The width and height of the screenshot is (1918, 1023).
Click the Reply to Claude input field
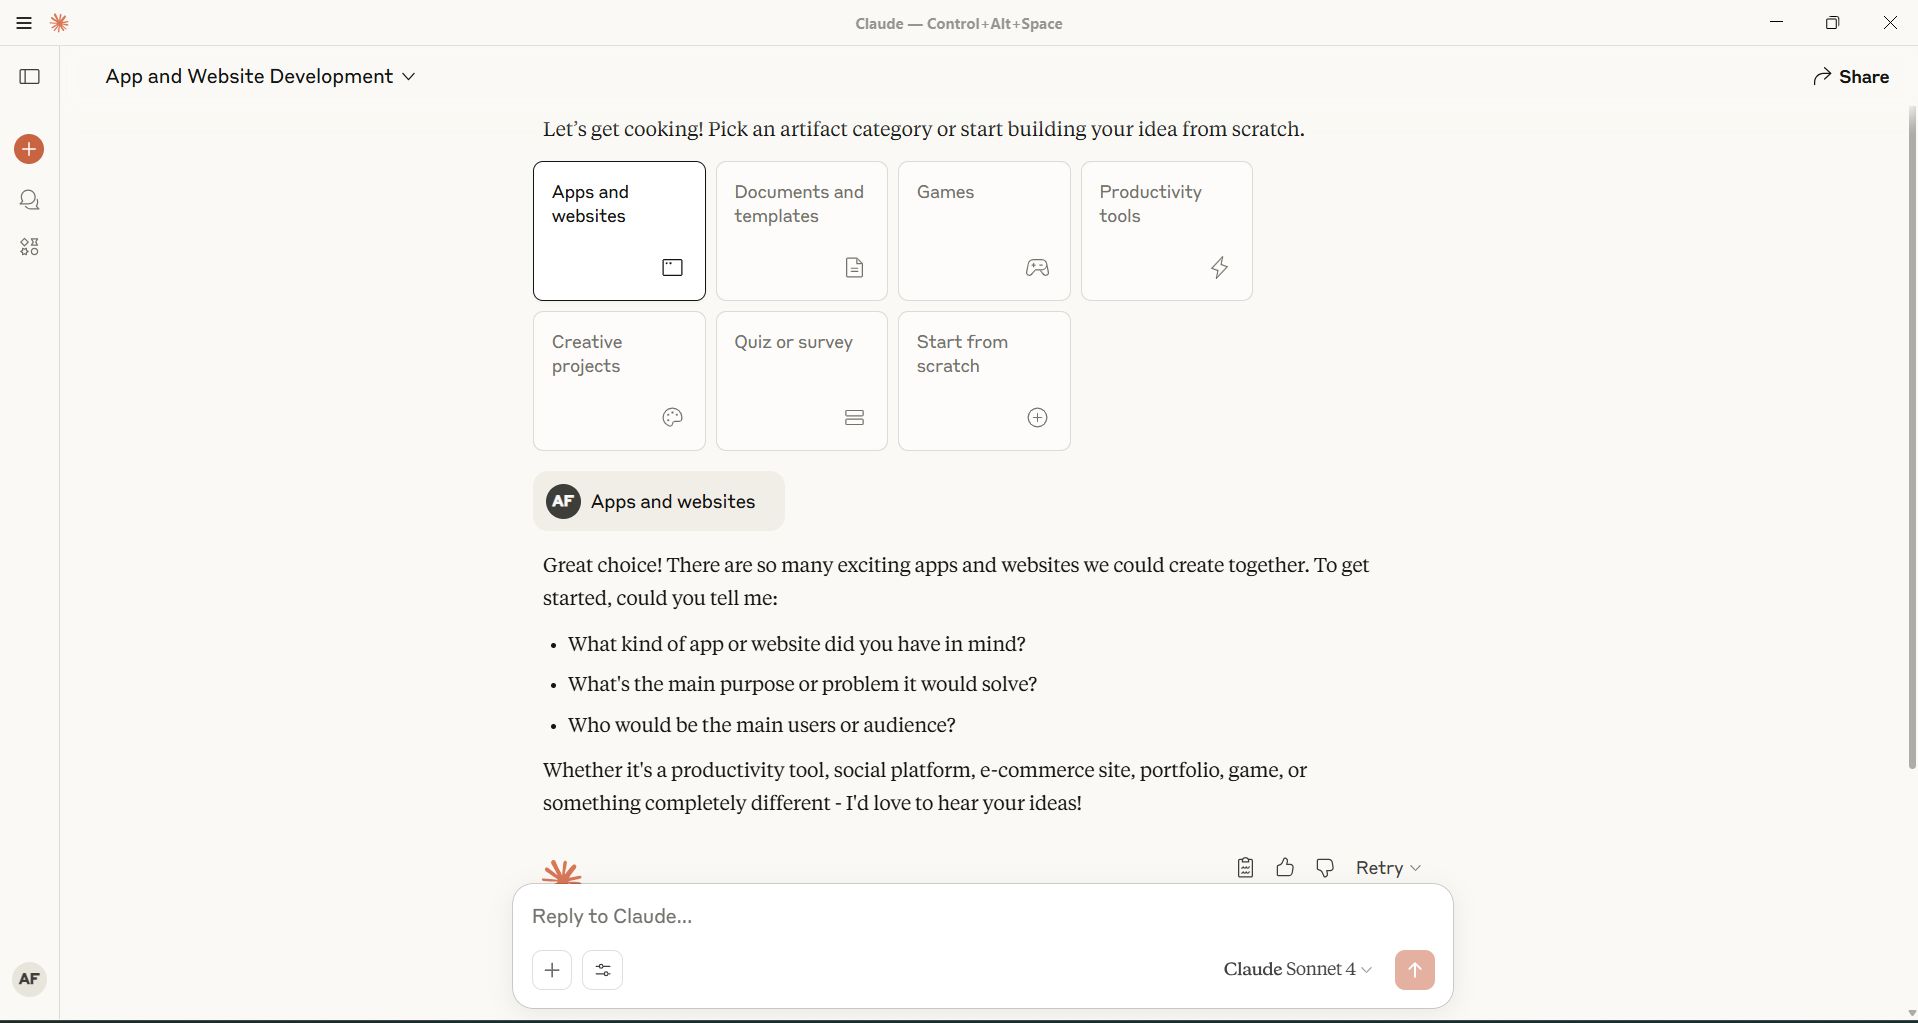(x=982, y=916)
